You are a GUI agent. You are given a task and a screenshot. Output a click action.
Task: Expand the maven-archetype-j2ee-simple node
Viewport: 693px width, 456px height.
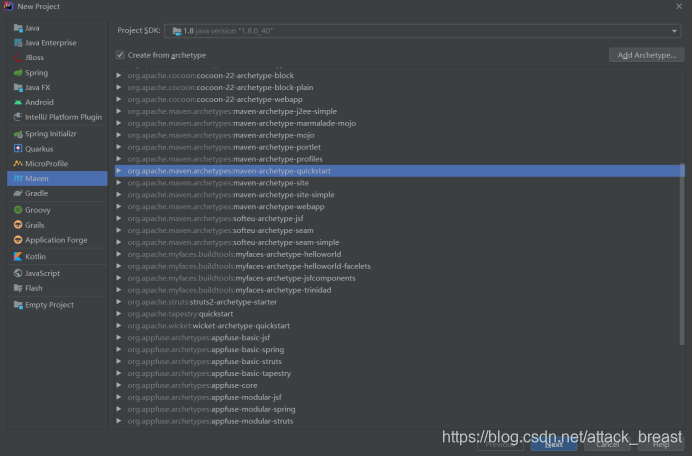point(119,111)
